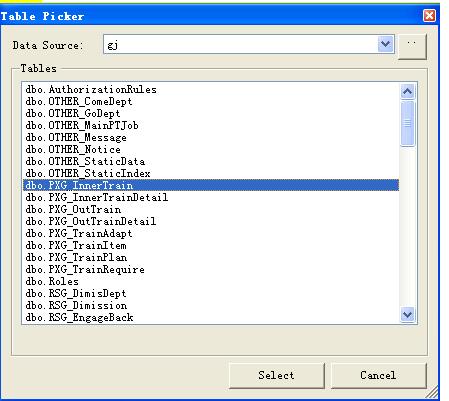Select dbo.OTHER_GoDept table
449x401 pixels.
(211, 113)
